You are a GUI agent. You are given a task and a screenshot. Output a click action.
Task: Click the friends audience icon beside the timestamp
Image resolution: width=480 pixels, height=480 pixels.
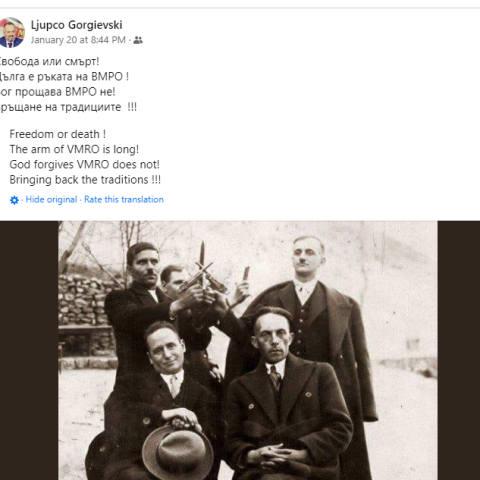click(138, 40)
